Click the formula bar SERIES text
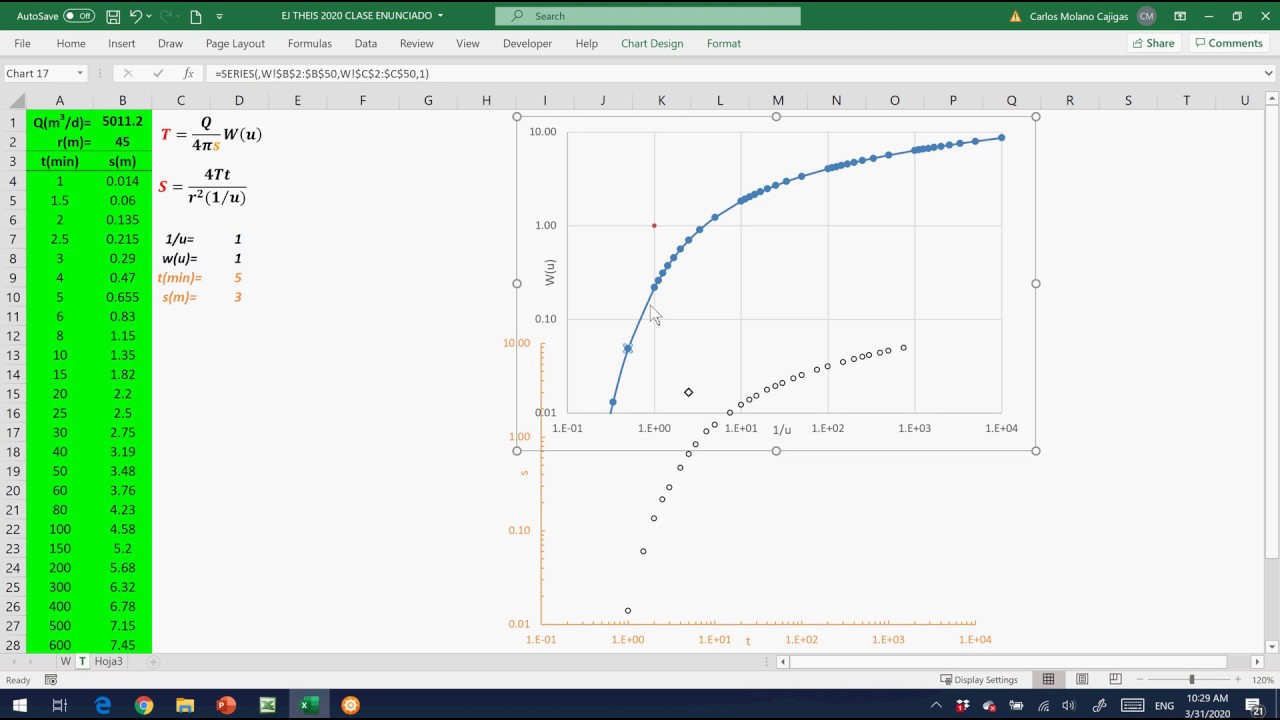The height and width of the screenshot is (720, 1280). coord(322,73)
